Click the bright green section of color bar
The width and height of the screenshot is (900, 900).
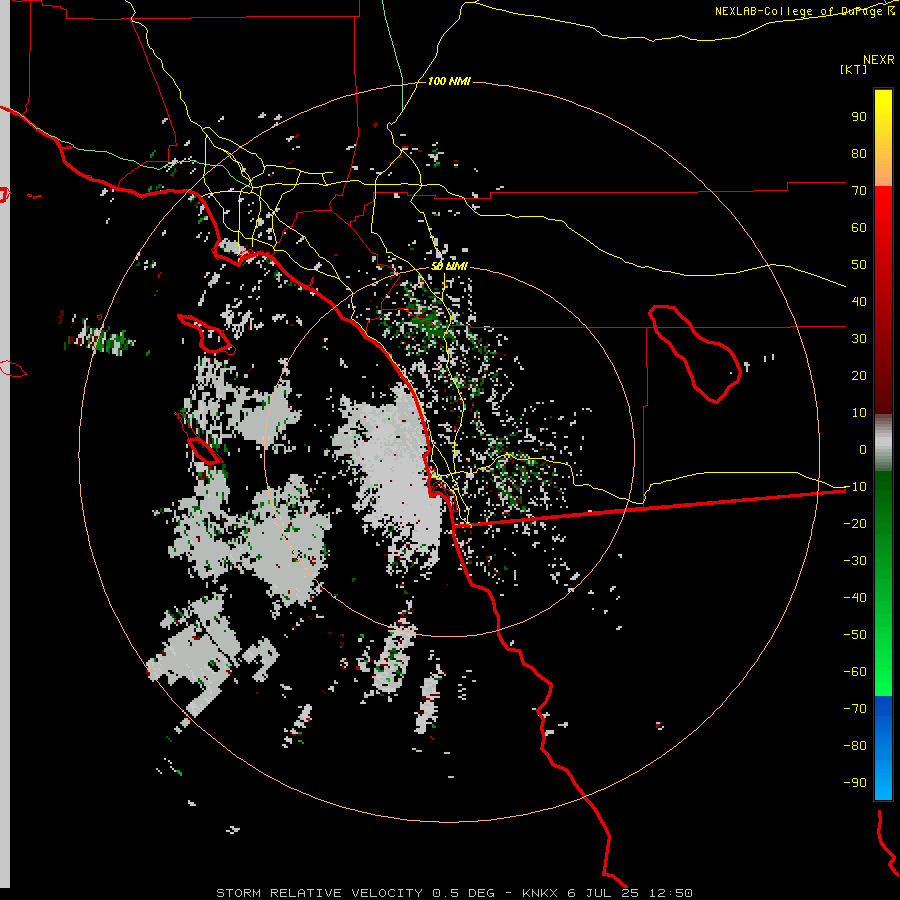(883, 660)
